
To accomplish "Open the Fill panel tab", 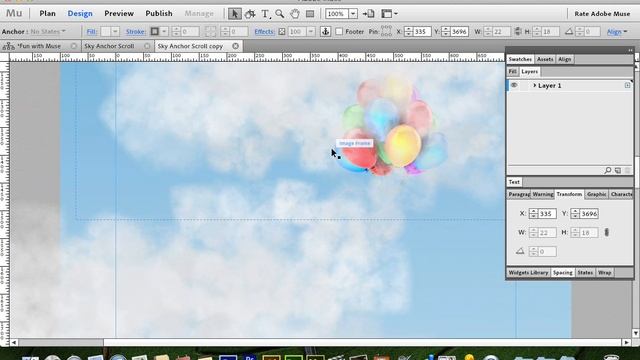I will pos(512,71).
